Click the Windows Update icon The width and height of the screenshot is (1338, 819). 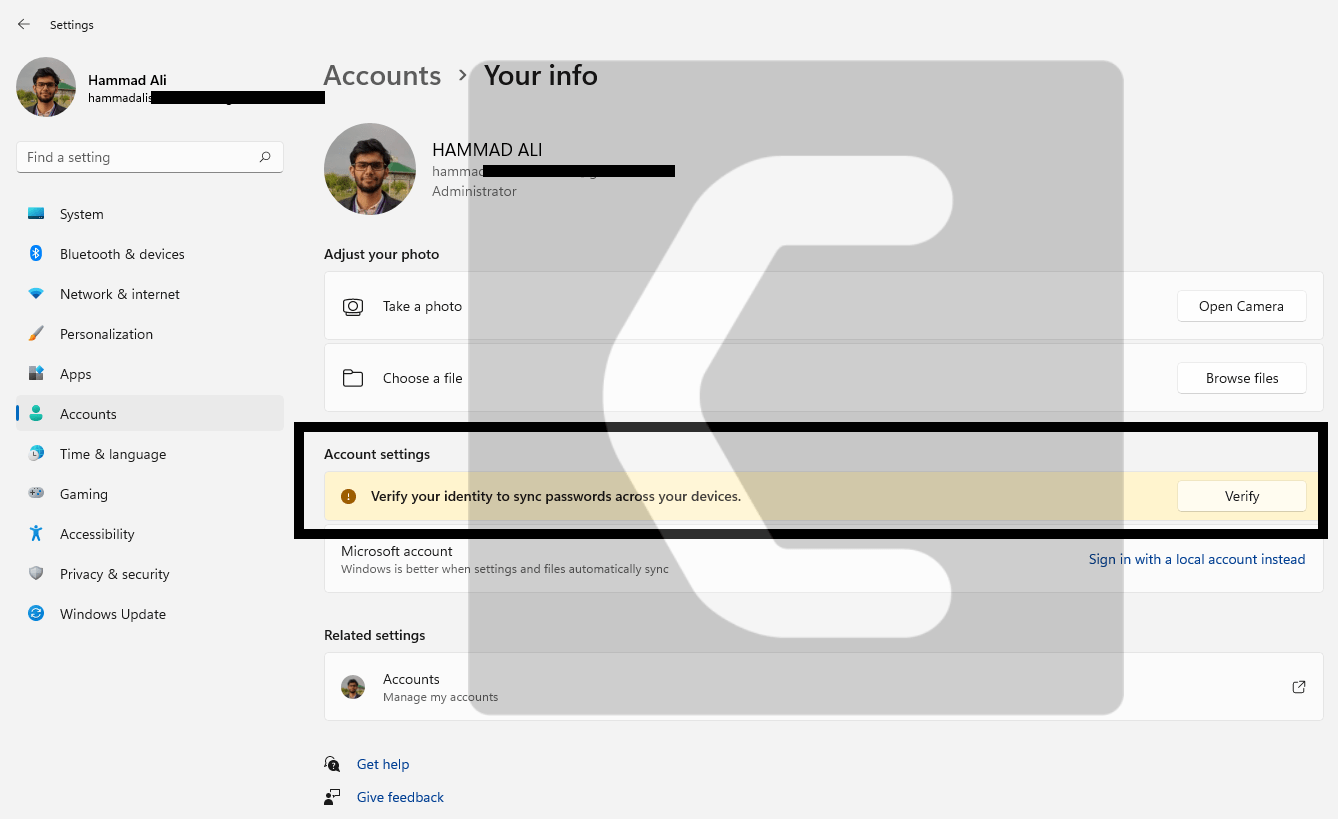tap(36, 614)
